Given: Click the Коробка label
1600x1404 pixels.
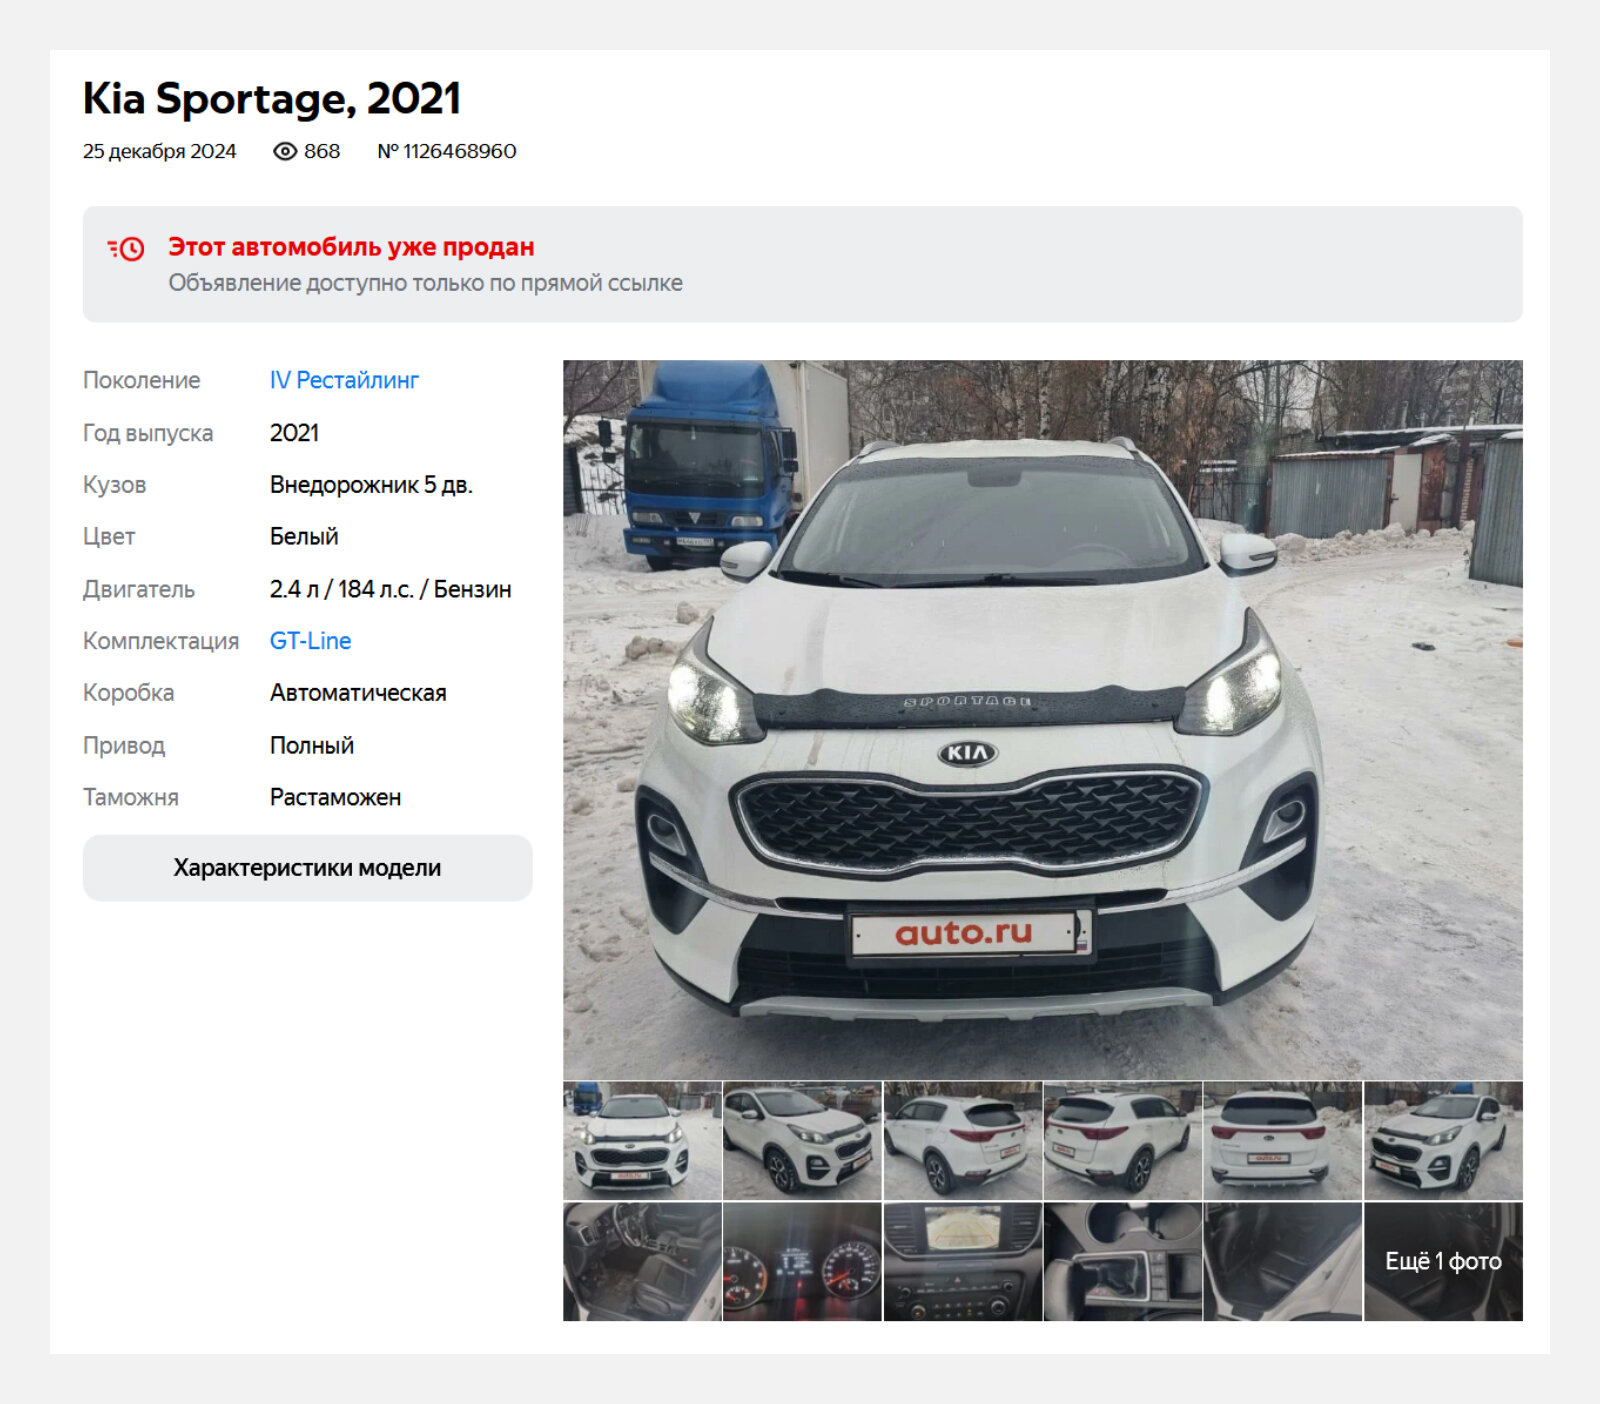Looking at the screenshot, I should click(129, 693).
